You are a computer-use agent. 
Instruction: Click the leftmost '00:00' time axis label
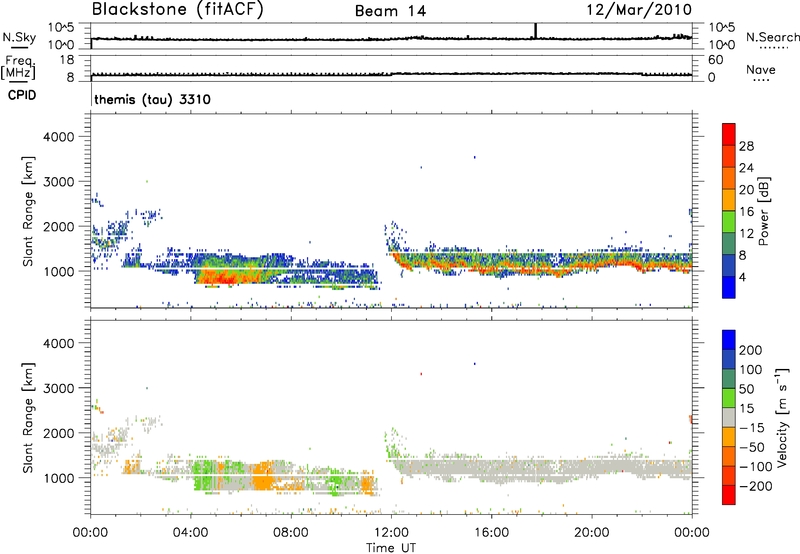click(90, 533)
